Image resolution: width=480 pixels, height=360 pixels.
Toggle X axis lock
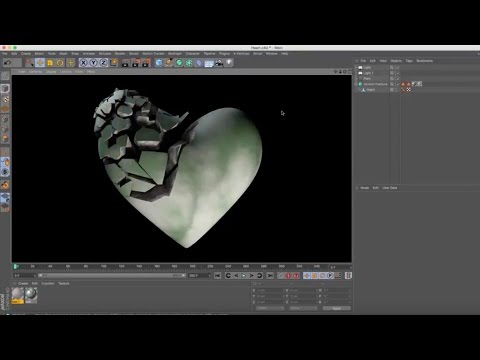pos(83,63)
